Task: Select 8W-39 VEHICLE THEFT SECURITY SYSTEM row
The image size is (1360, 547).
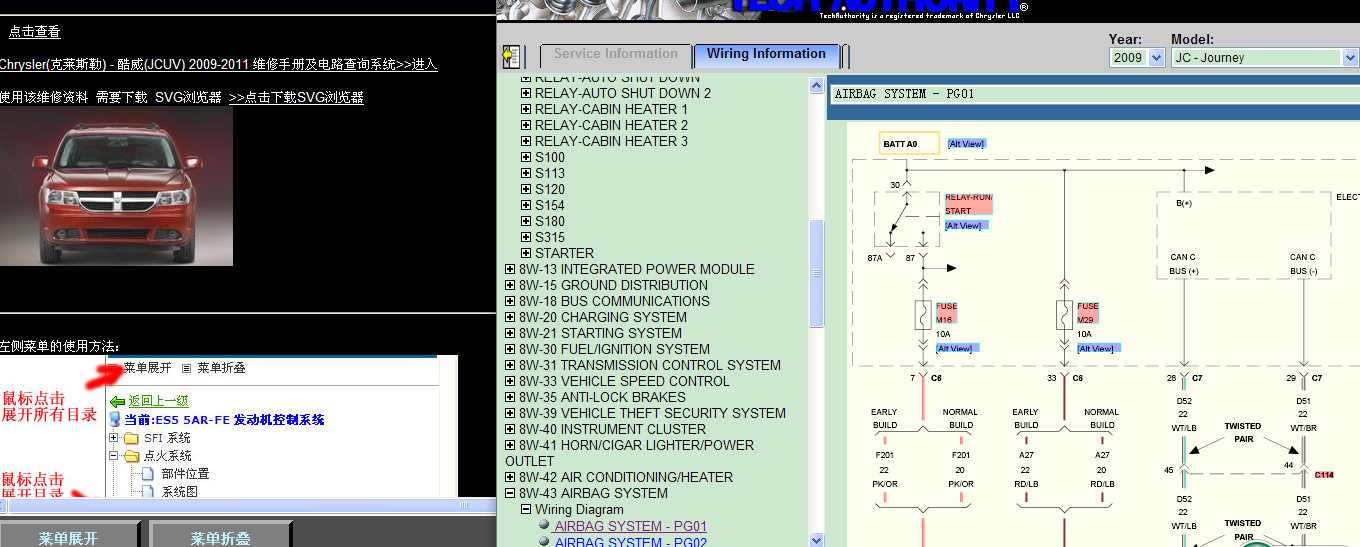Action: [x=652, y=413]
